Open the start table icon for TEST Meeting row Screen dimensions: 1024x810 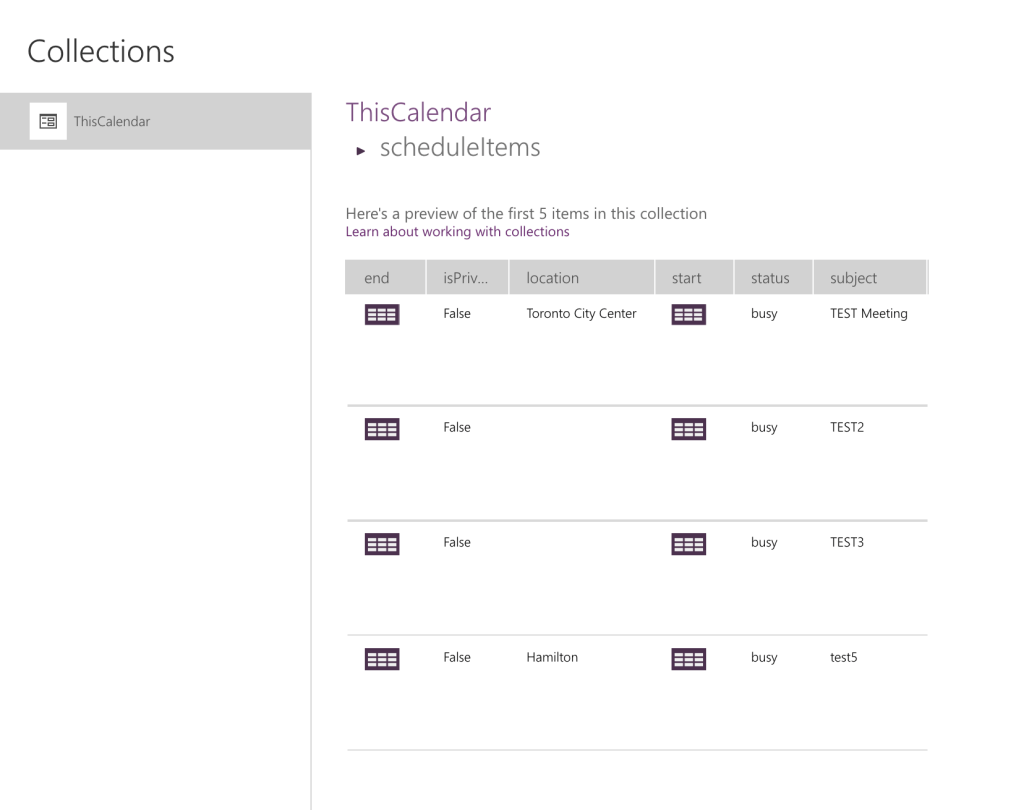tap(688, 315)
